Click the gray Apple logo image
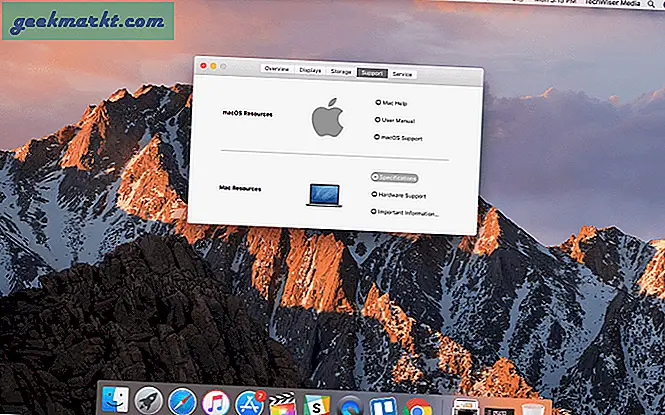 click(x=327, y=117)
